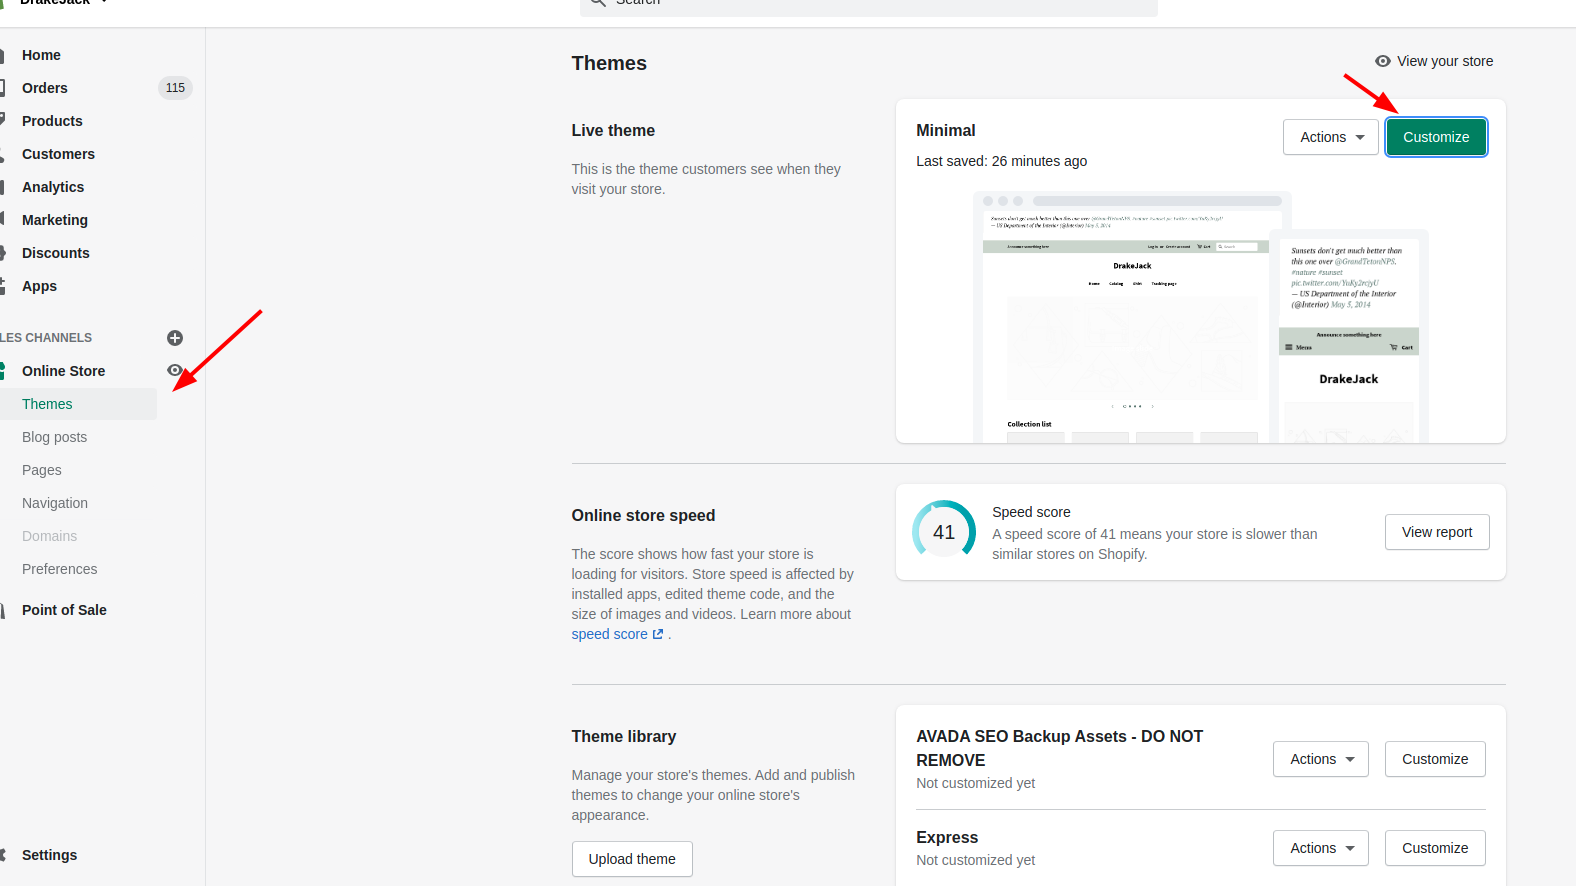Select Navigation in the Online Store submenu

(x=55, y=503)
